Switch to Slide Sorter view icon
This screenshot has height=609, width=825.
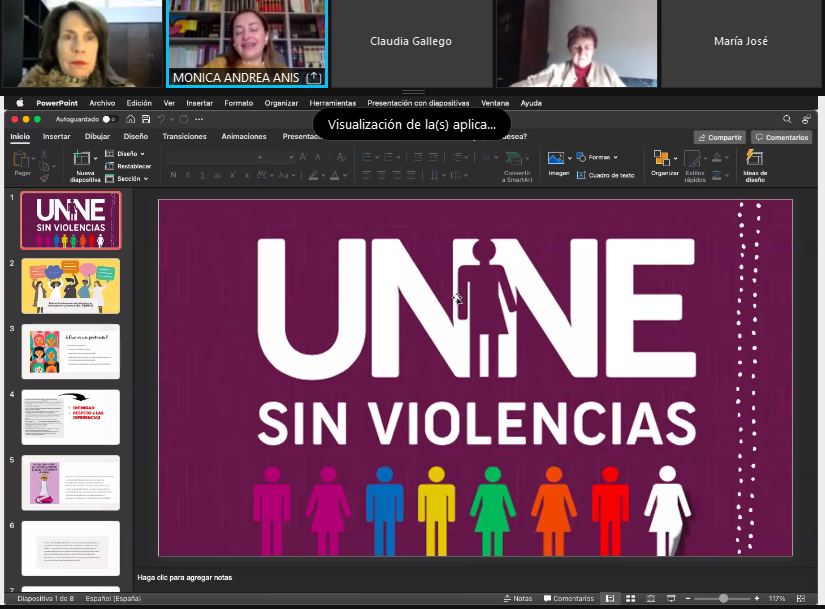pos(630,598)
